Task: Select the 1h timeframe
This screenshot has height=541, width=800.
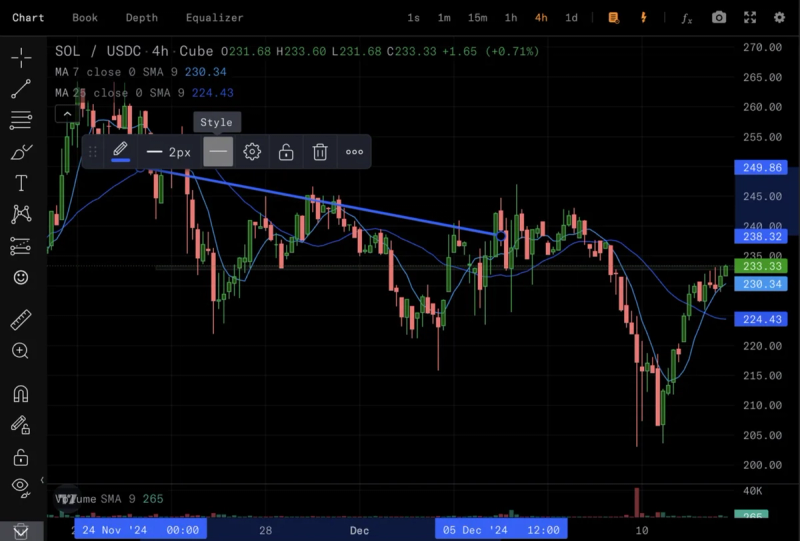Action: point(511,18)
